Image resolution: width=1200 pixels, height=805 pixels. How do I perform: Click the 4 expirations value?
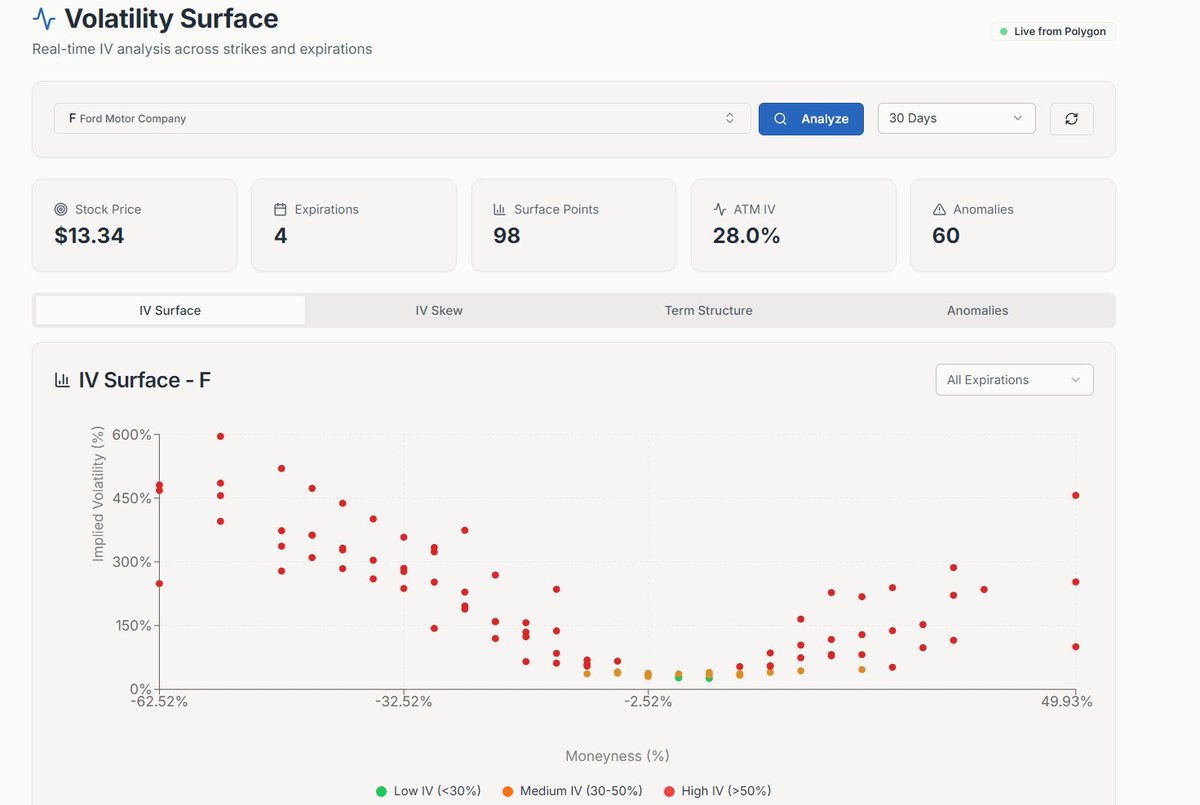[281, 236]
